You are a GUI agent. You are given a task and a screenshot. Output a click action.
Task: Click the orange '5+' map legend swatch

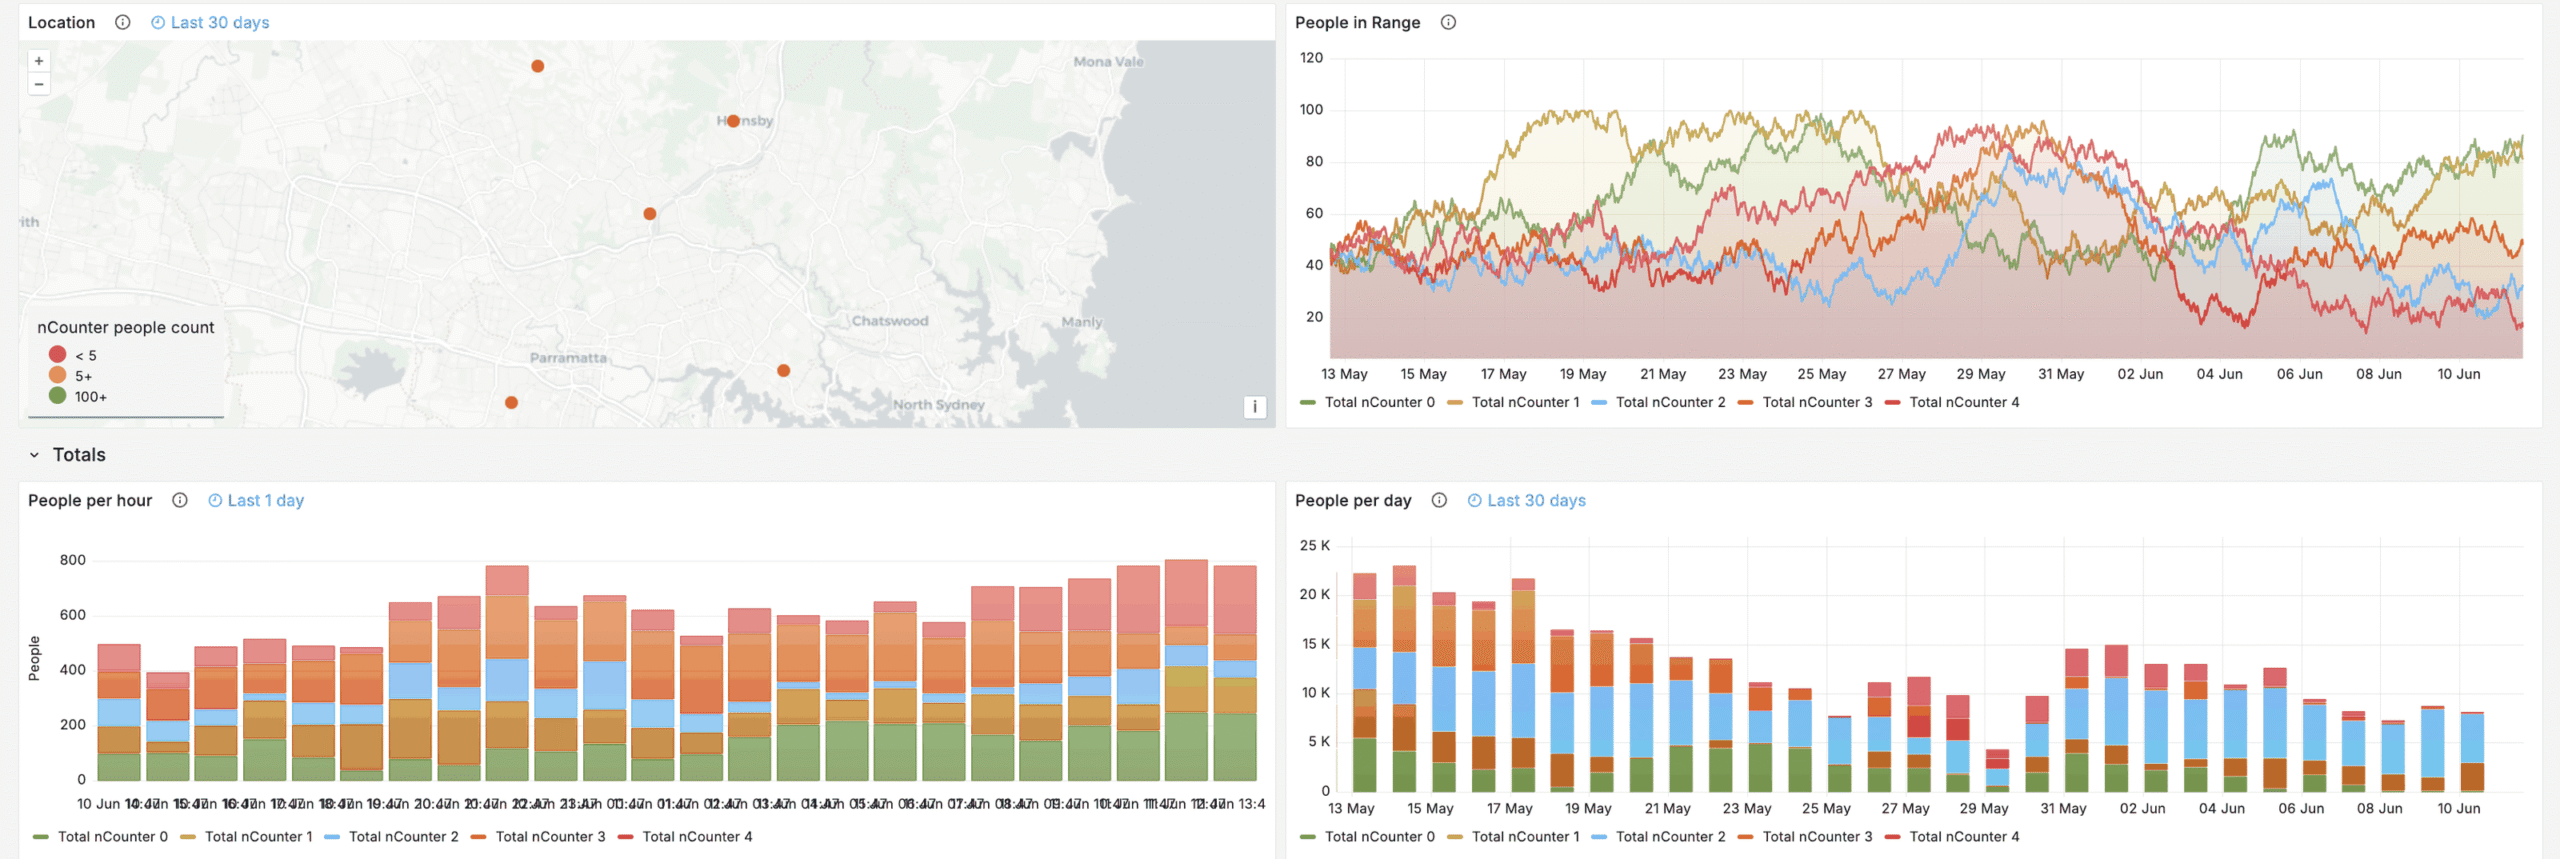(x=57, y=375)
